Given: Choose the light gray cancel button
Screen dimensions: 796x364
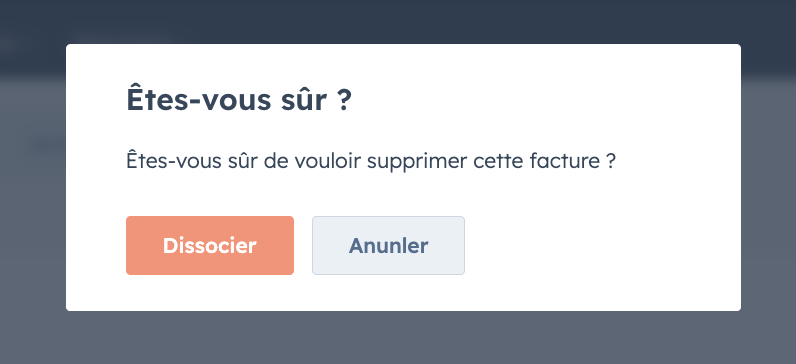Looking at the screenshot, I should coord(388,246).
